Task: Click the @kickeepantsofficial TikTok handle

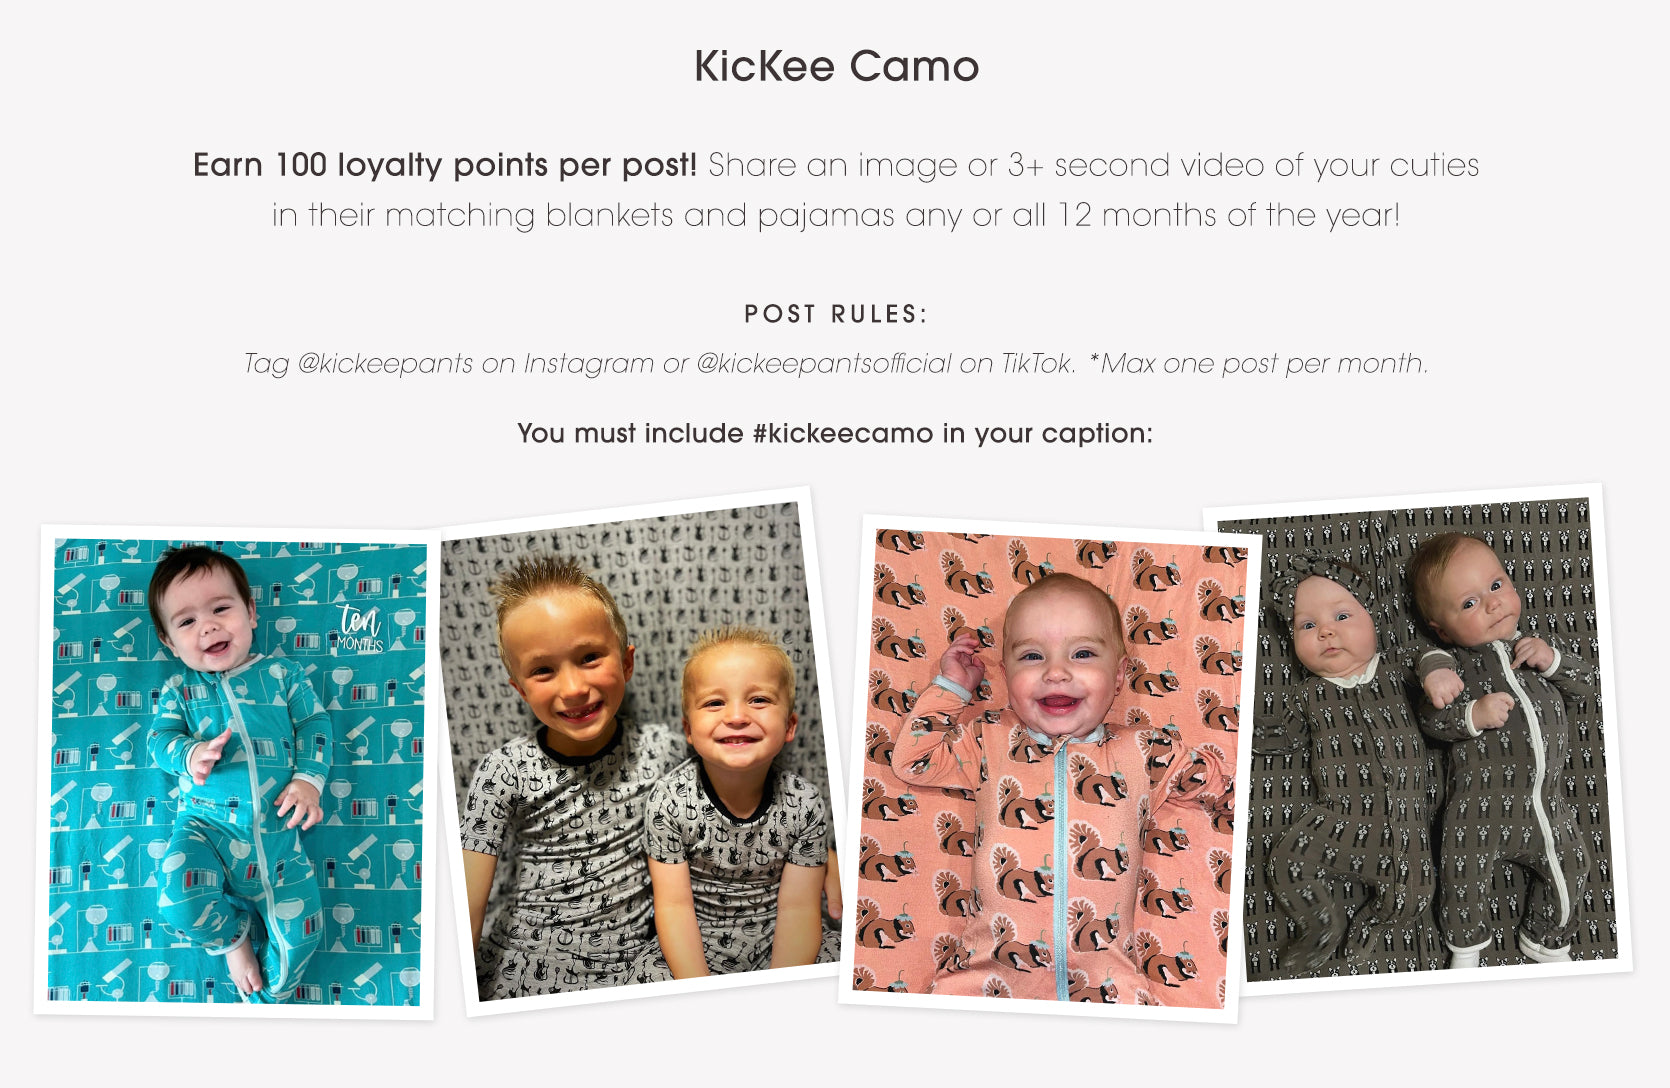Action: tap(823, 364)
